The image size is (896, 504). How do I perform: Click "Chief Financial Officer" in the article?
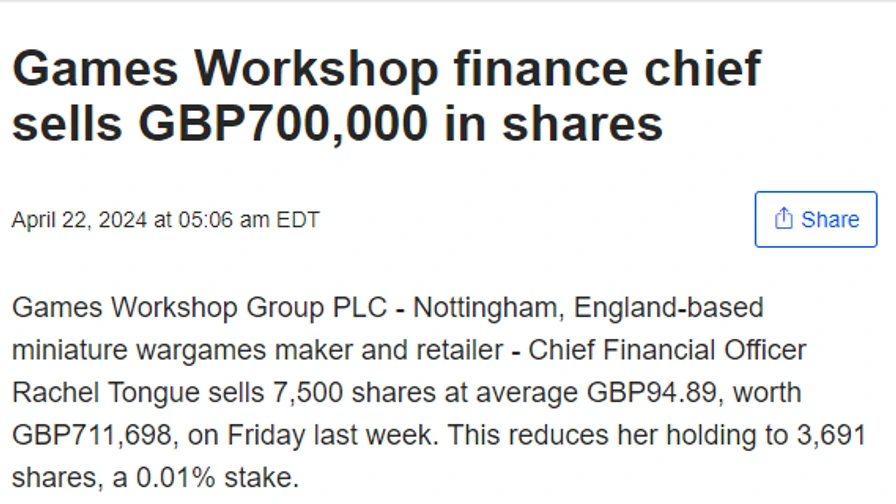[667, 351]
